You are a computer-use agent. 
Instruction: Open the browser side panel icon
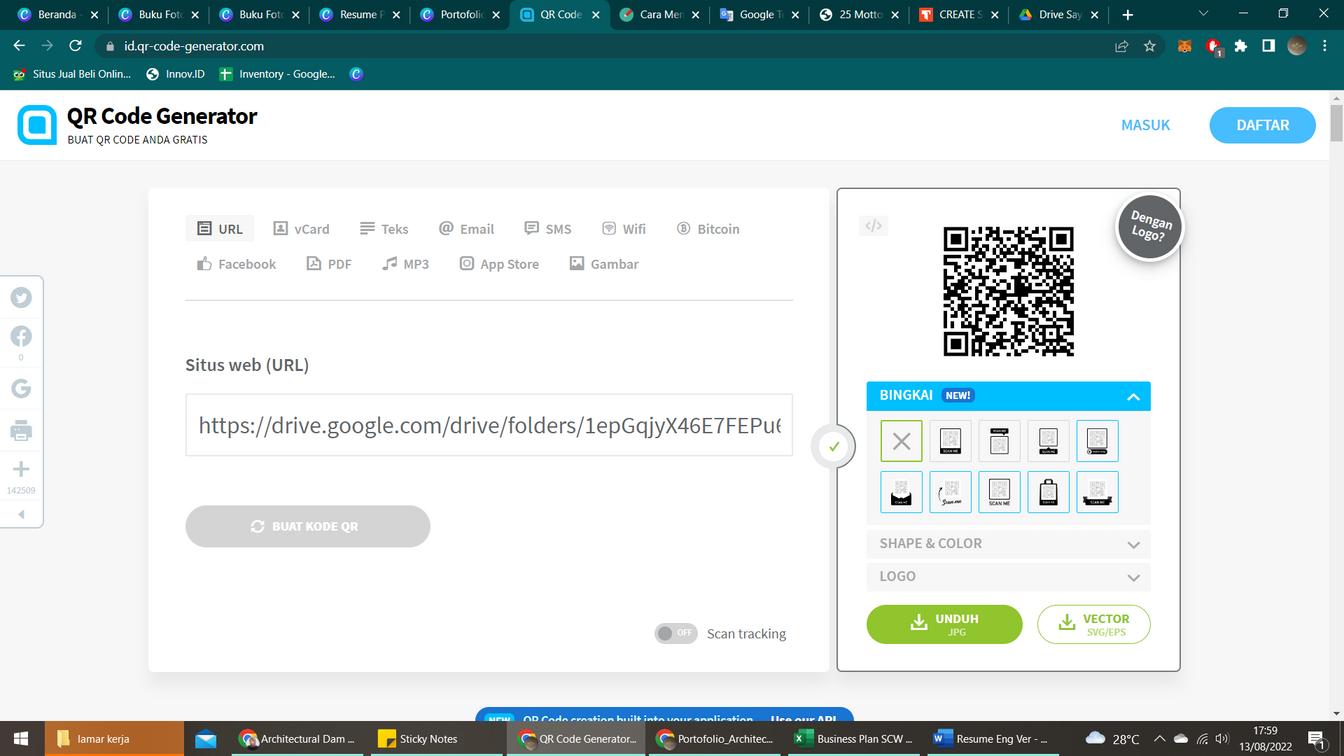click(1268, 46)
